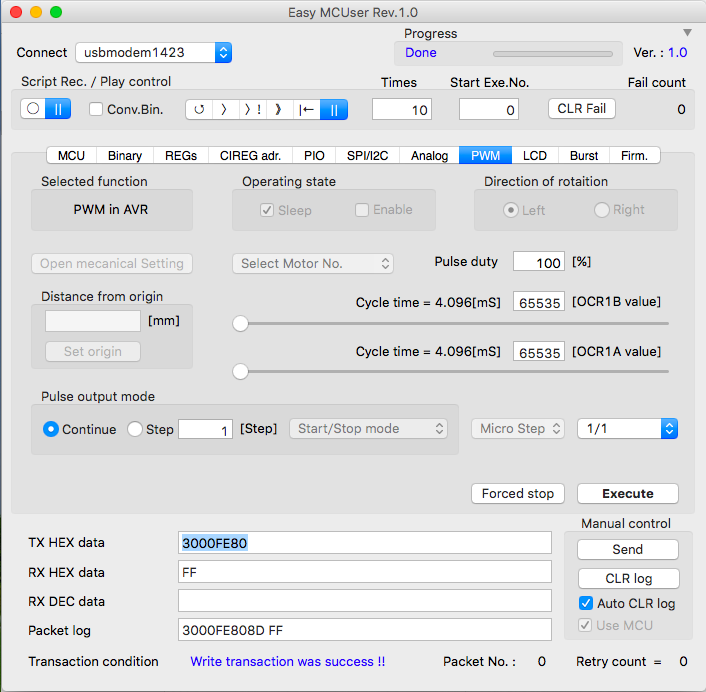The width and height of the screenshot is (706, 692).
Task: Toggle the Conv.Bin. checkbox
Action: point(96,109)
